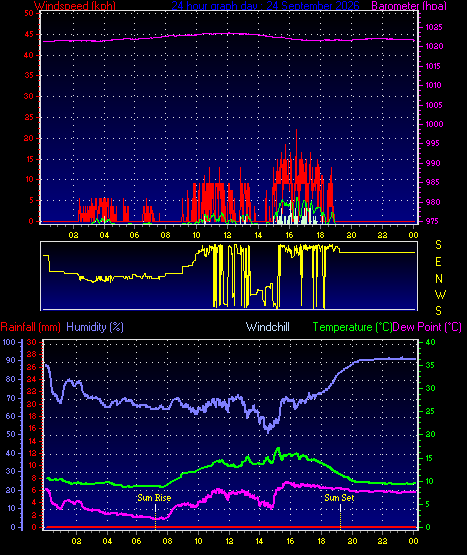Click the 50 value on windspeed axis
This screenshot has height=555, width=467.
(x=29, y=13)
